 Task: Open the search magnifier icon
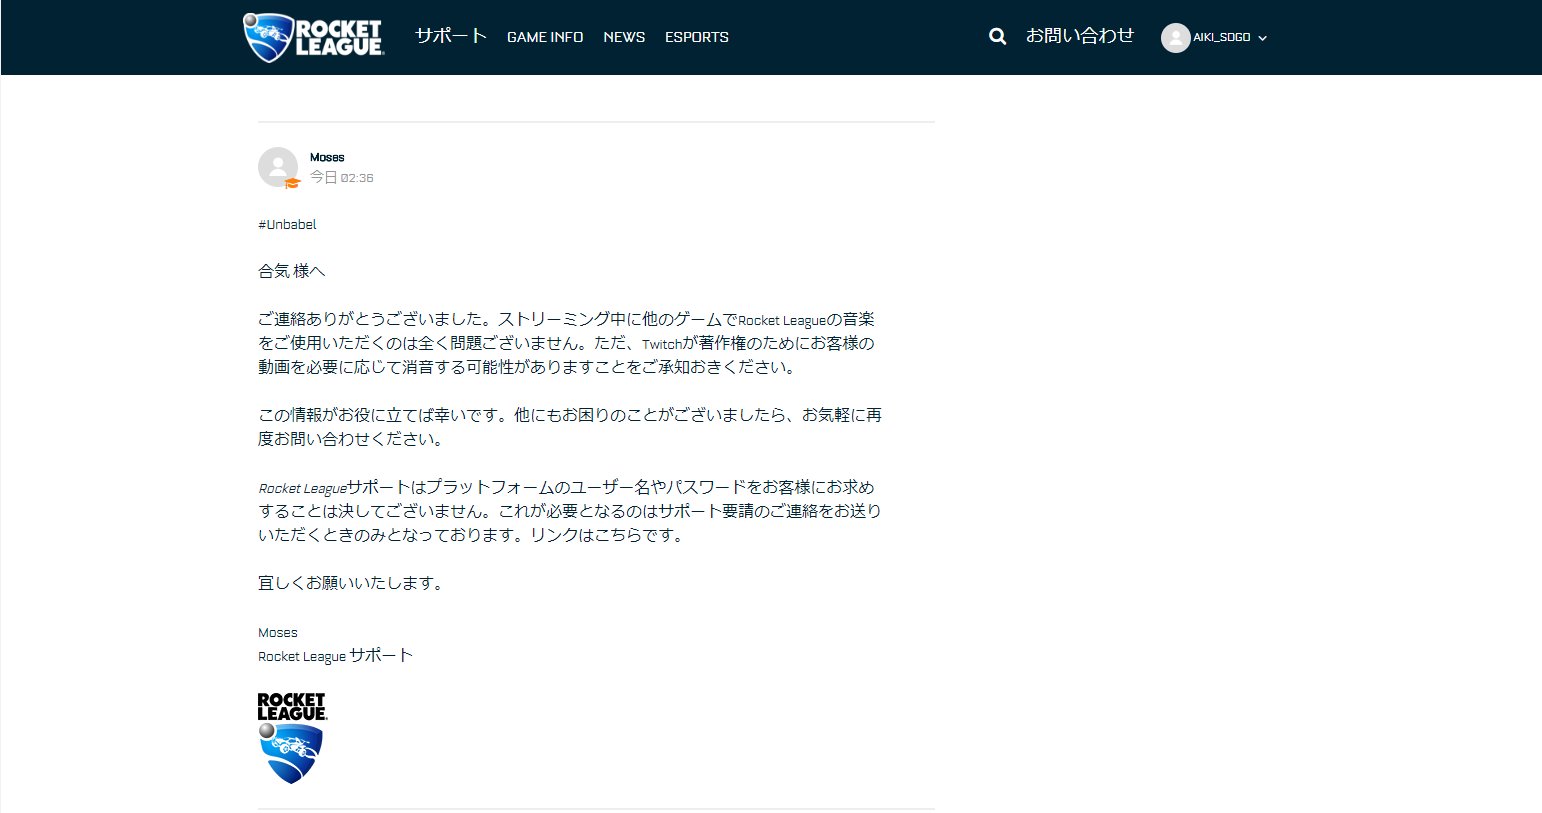point(997,37)
